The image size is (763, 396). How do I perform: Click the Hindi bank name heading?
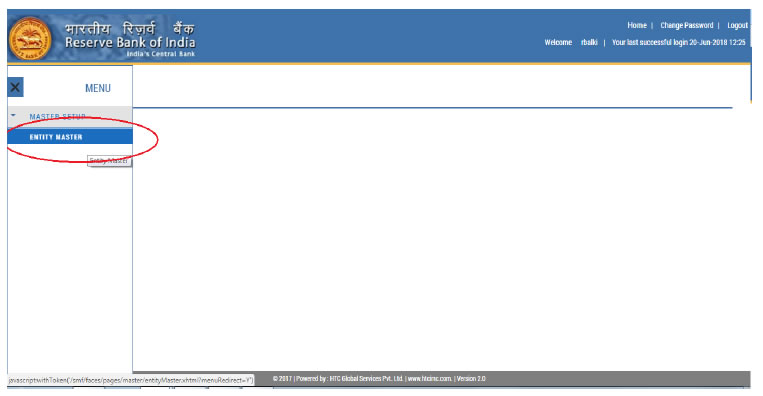click(x=129, y=28)
